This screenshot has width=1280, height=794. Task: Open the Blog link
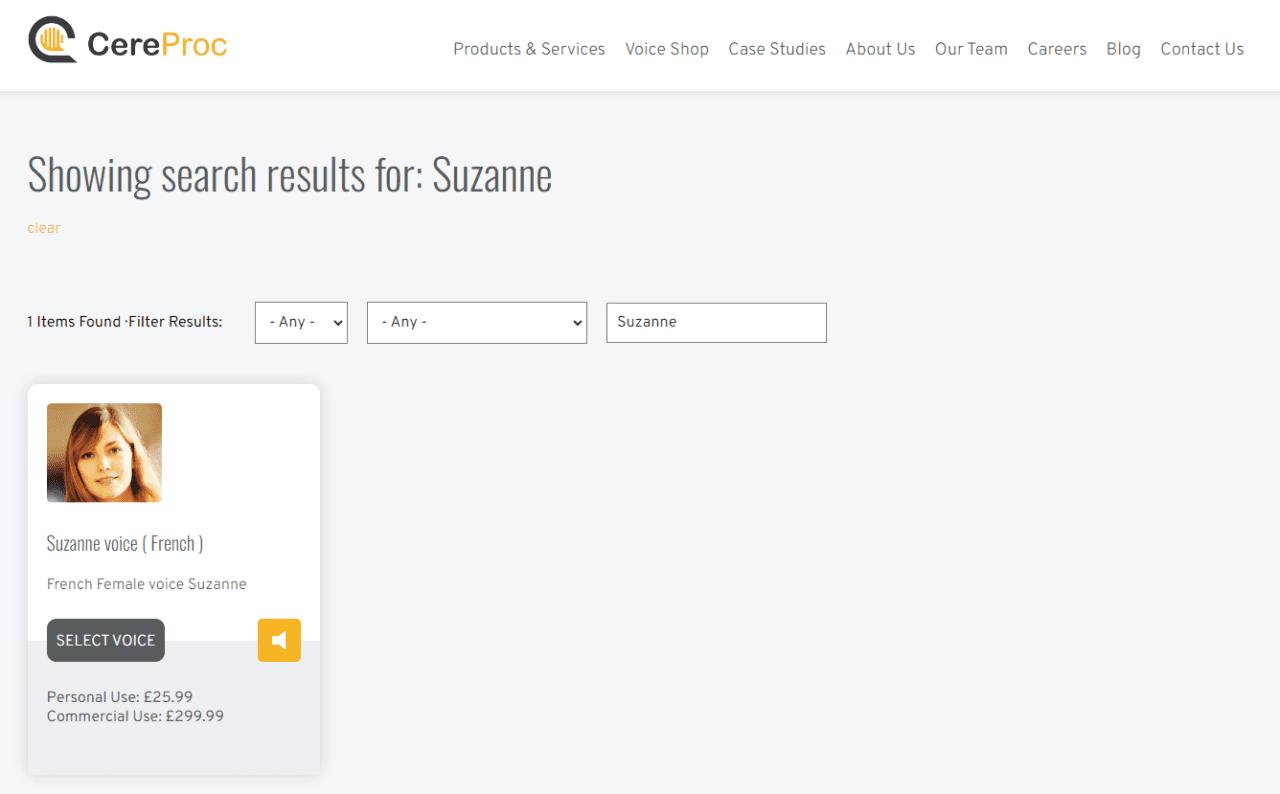click(1123, 49)
